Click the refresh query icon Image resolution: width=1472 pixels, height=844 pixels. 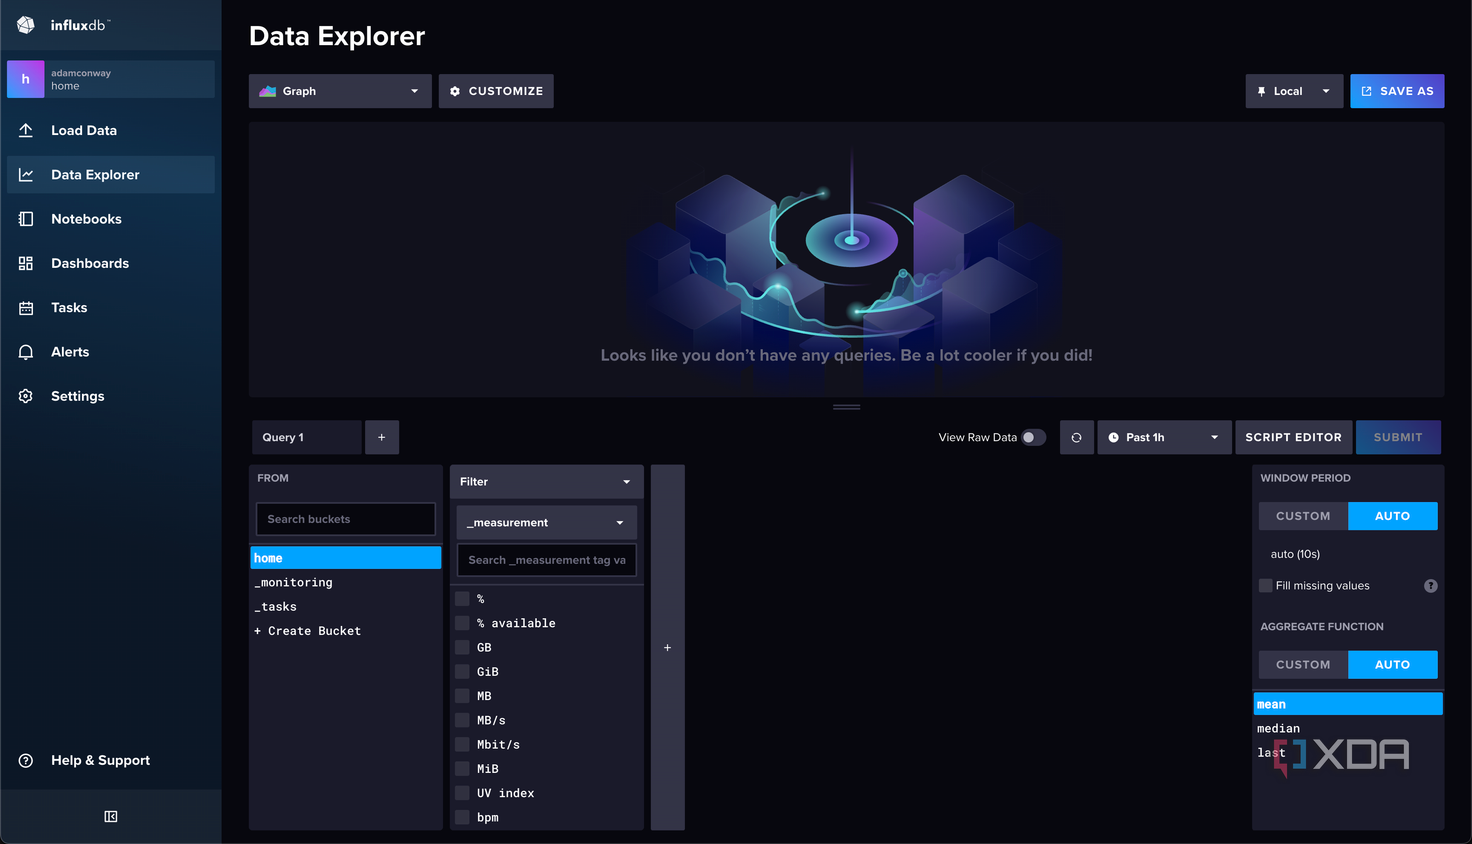click(x=1076, y=437)
